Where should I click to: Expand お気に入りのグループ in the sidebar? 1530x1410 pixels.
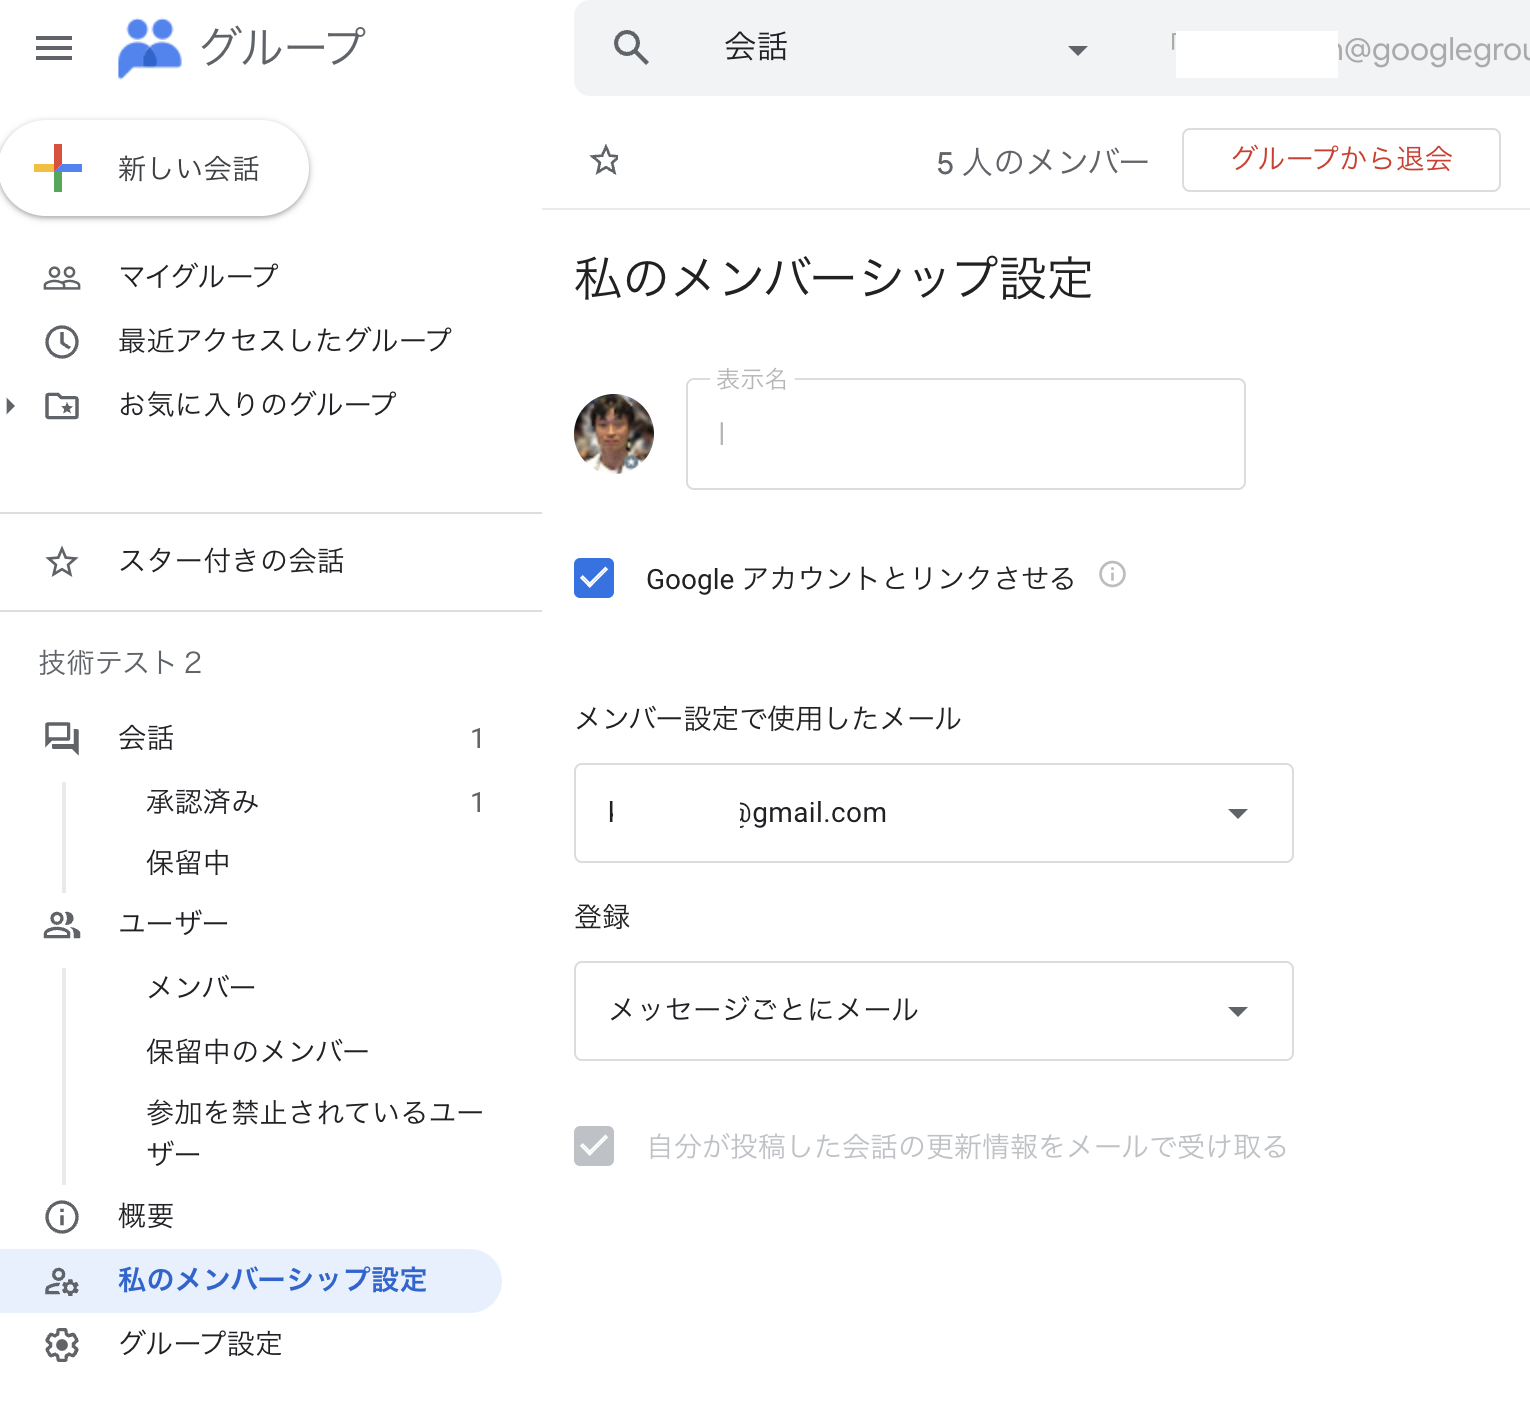pyautogui.click(x=11, y=405)
